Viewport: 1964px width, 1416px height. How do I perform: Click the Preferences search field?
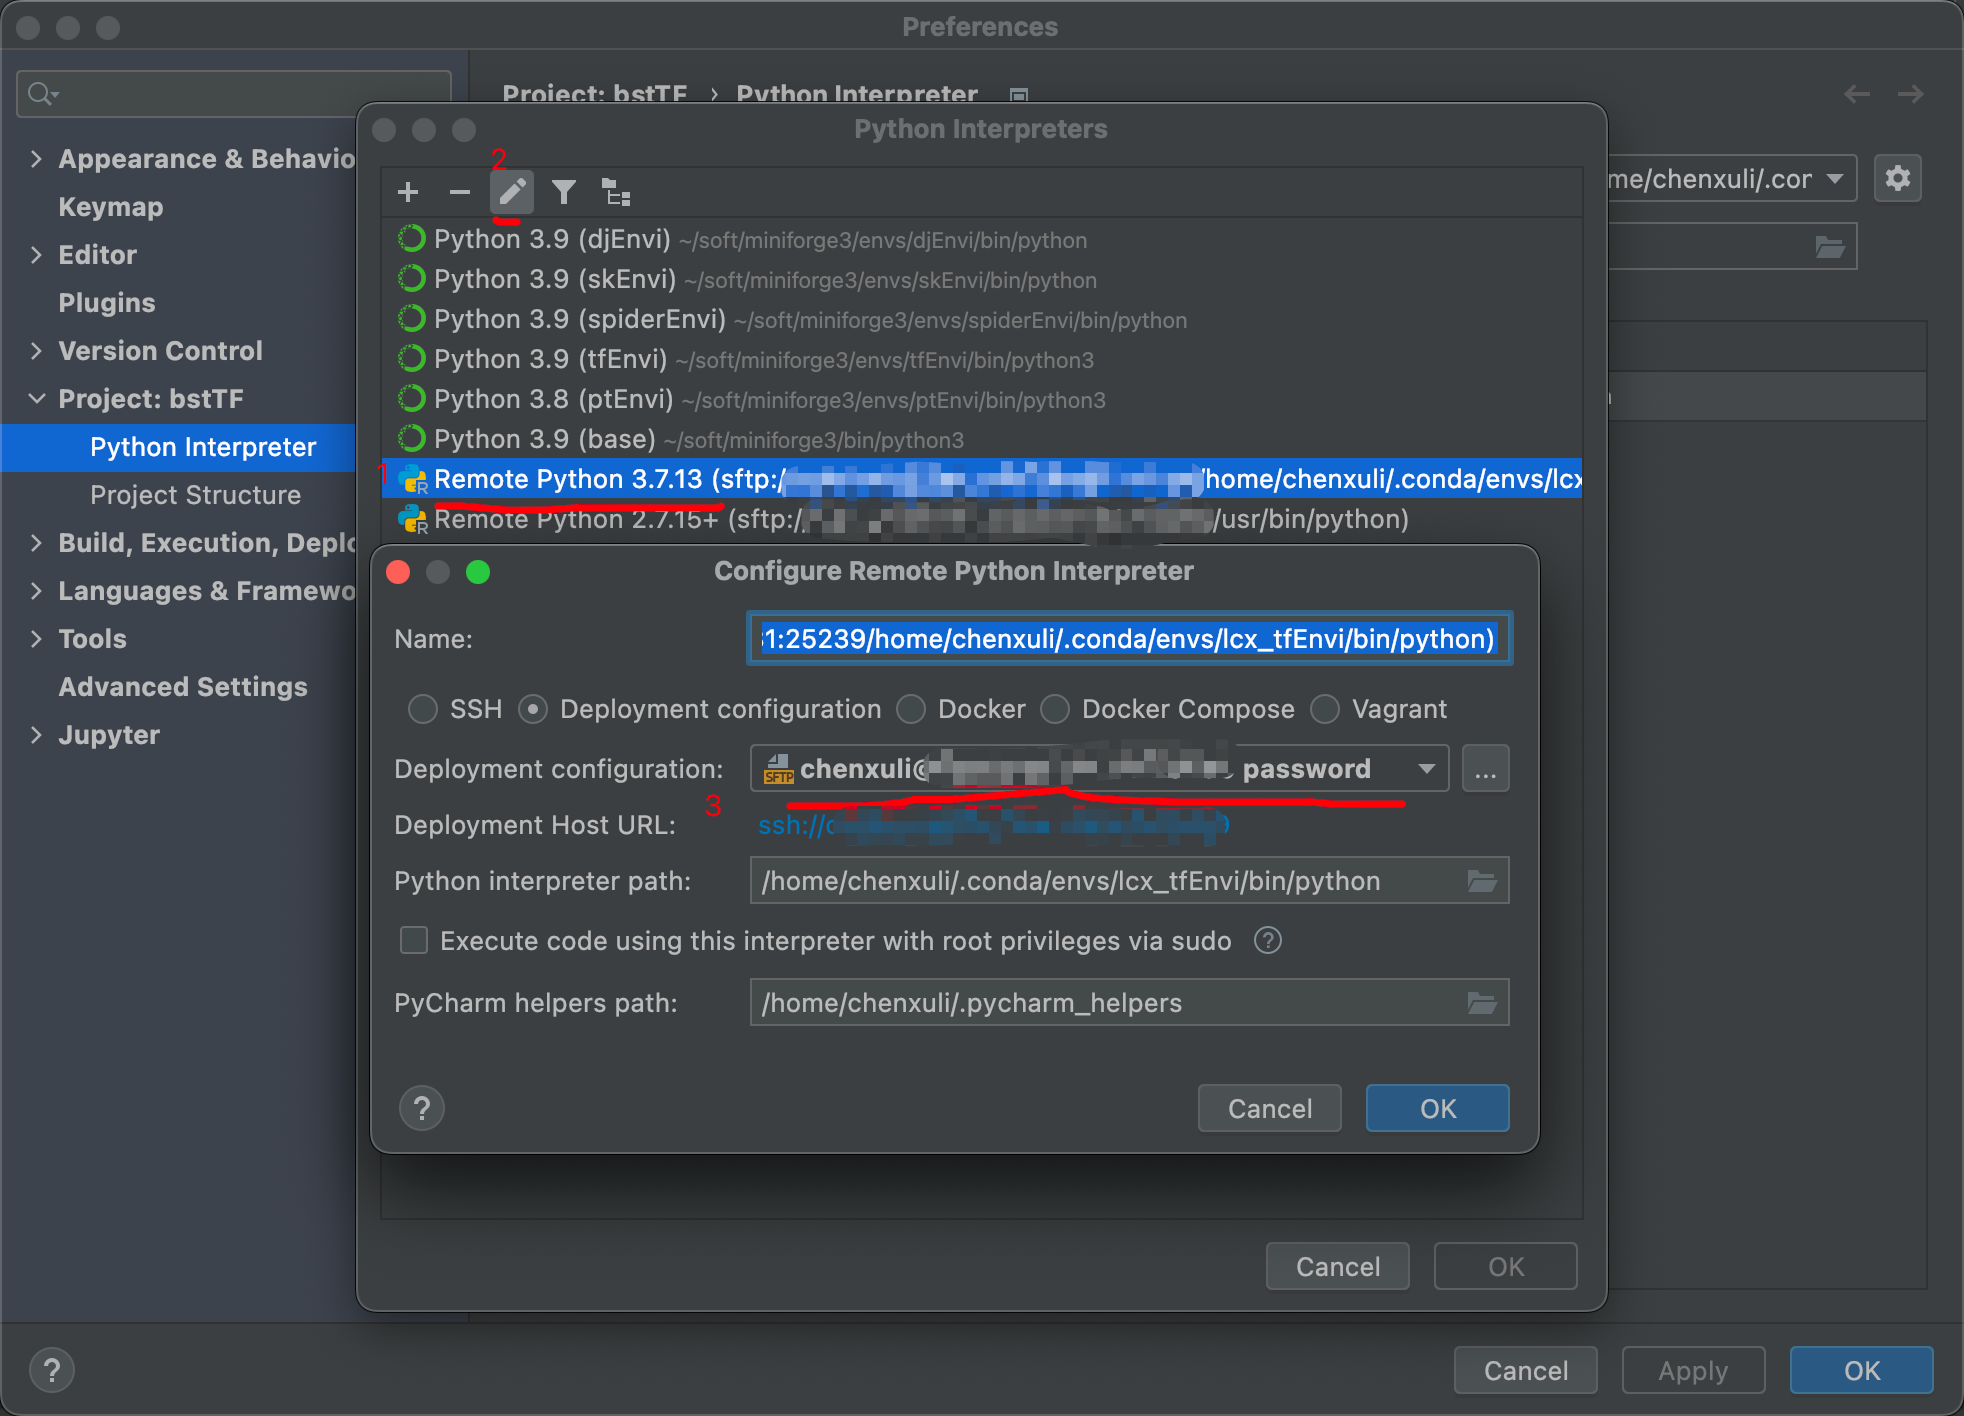234,94
